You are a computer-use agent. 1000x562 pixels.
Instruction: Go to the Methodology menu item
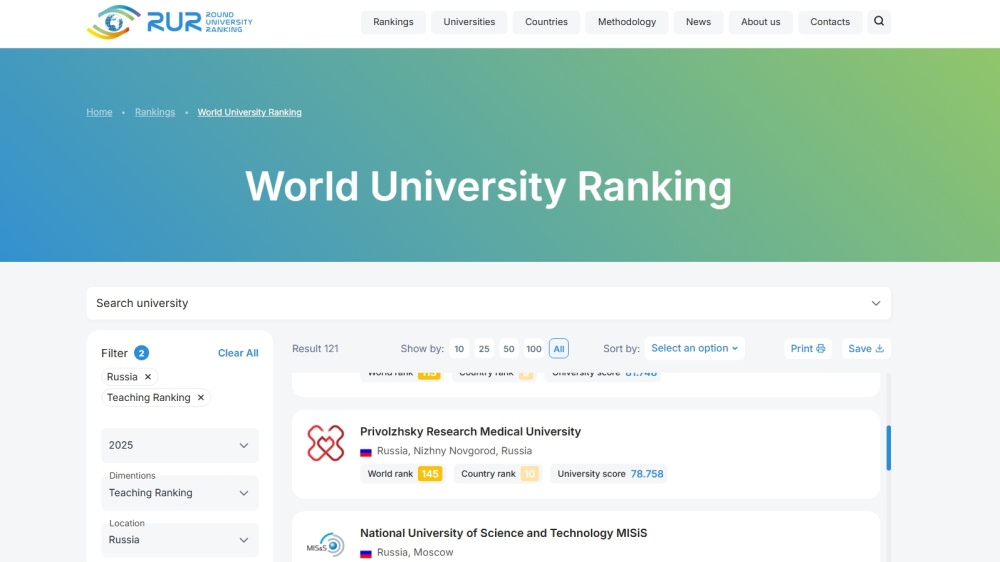point(627,22)
